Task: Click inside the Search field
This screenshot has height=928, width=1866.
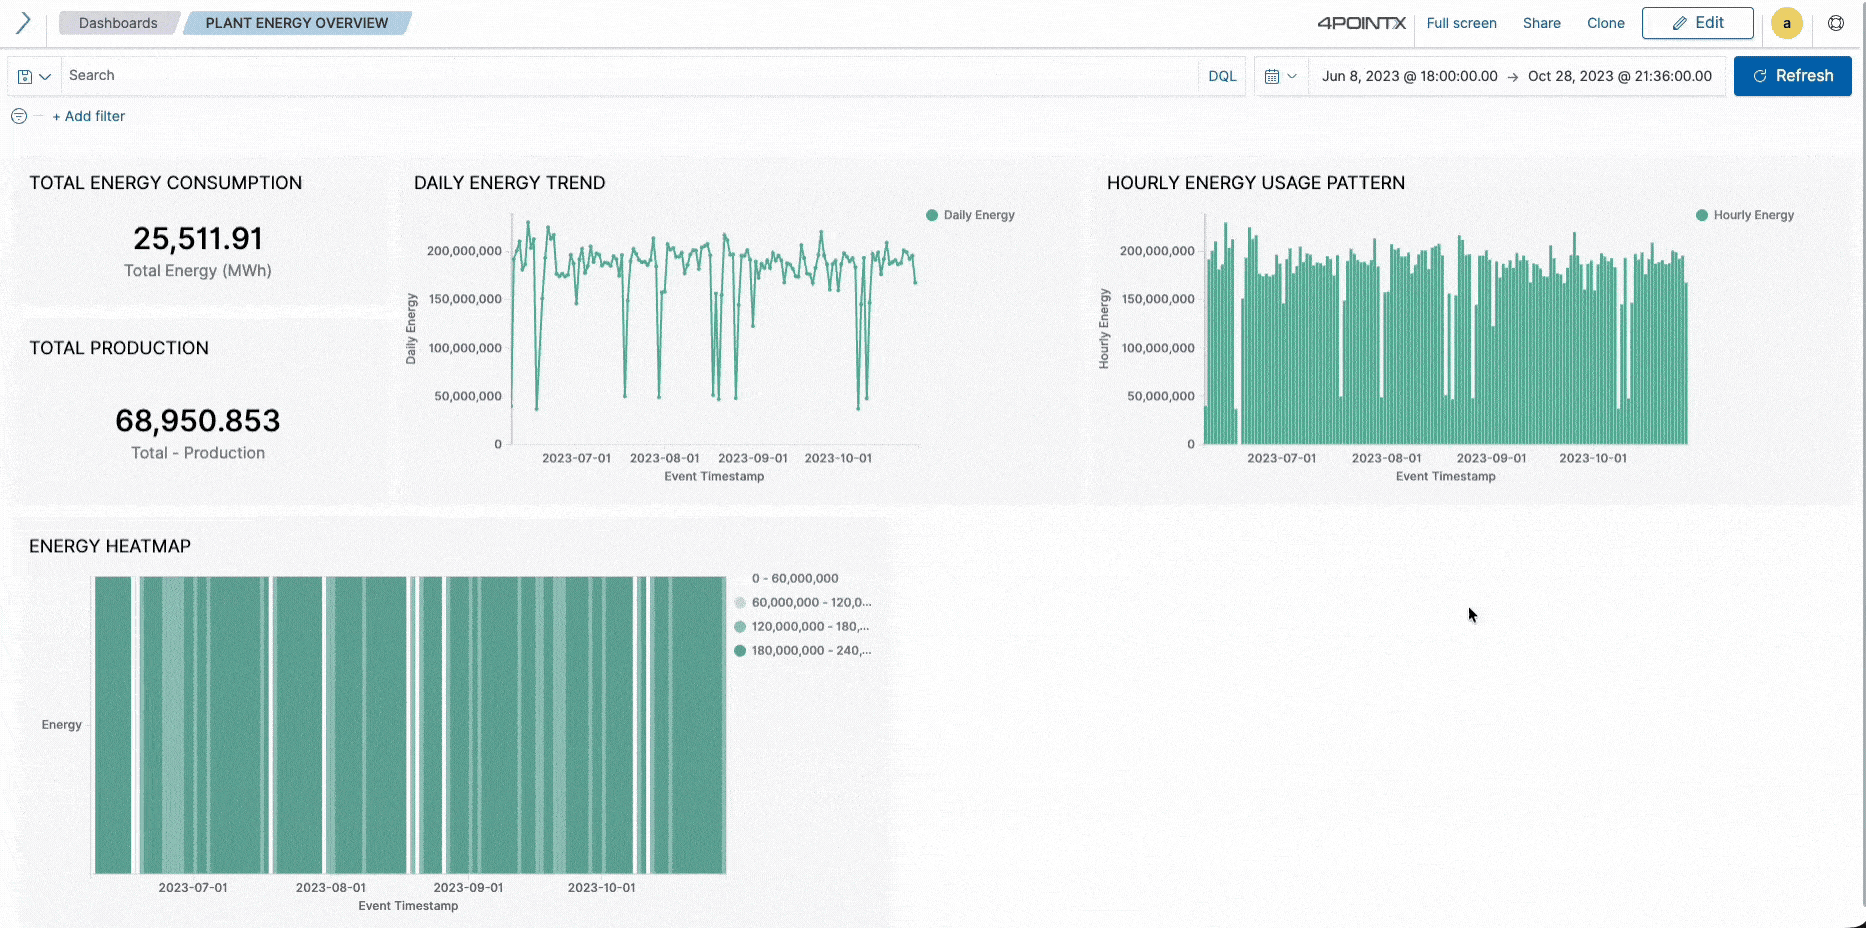Action: tap(400, 75)
